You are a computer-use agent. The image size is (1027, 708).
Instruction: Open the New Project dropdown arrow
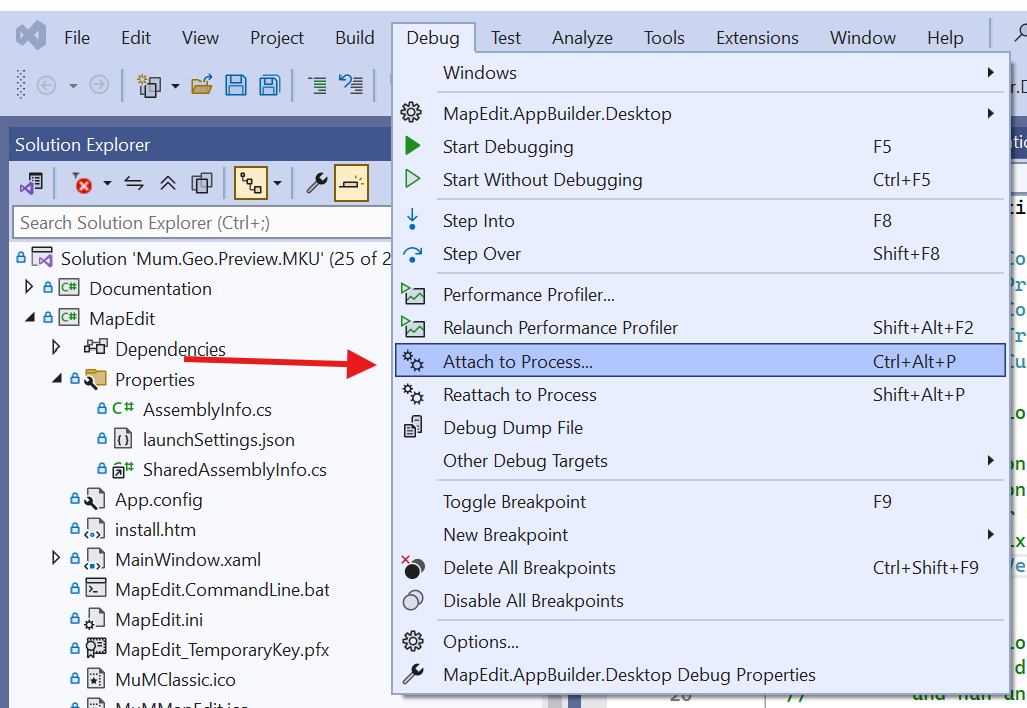pos(175,86)
